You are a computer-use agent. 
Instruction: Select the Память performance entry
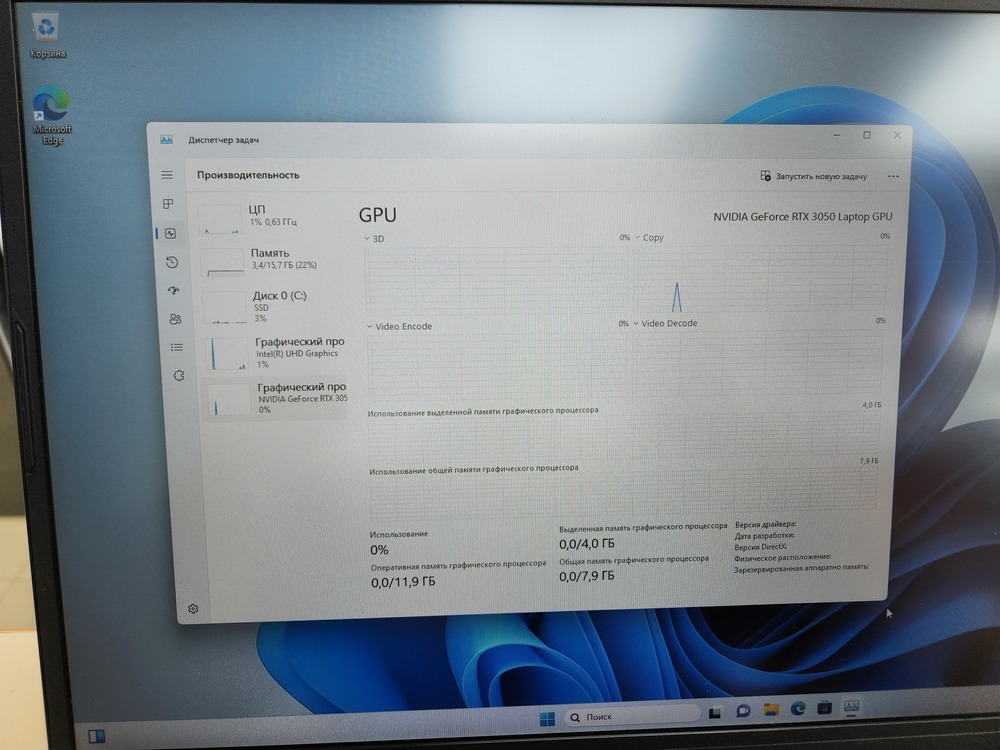(275, 260)
